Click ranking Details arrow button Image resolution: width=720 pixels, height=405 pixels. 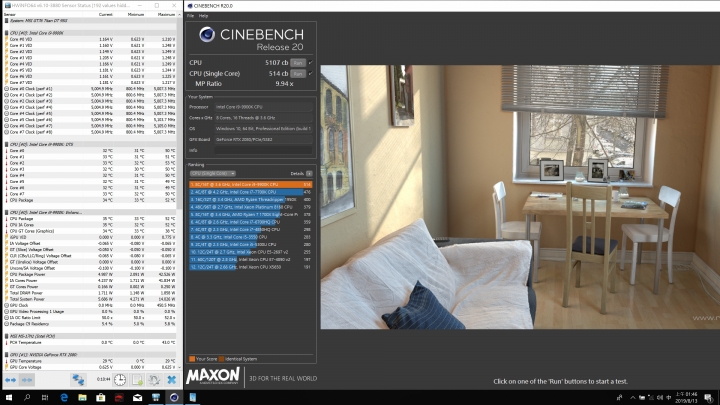tap(309, 174)
